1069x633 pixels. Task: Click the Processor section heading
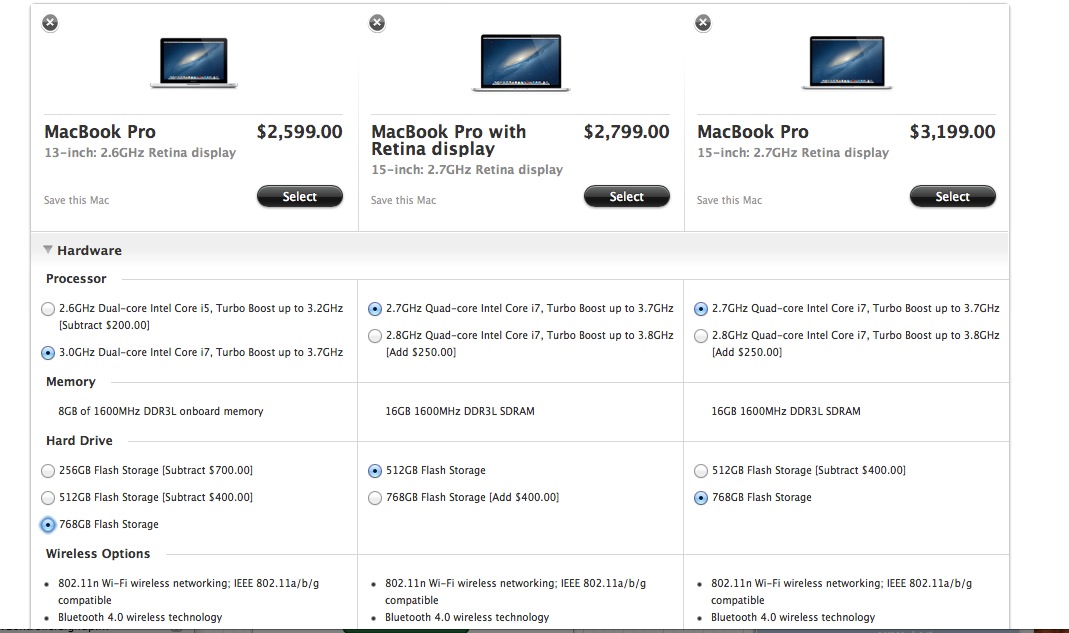click(x=76, y=278)
